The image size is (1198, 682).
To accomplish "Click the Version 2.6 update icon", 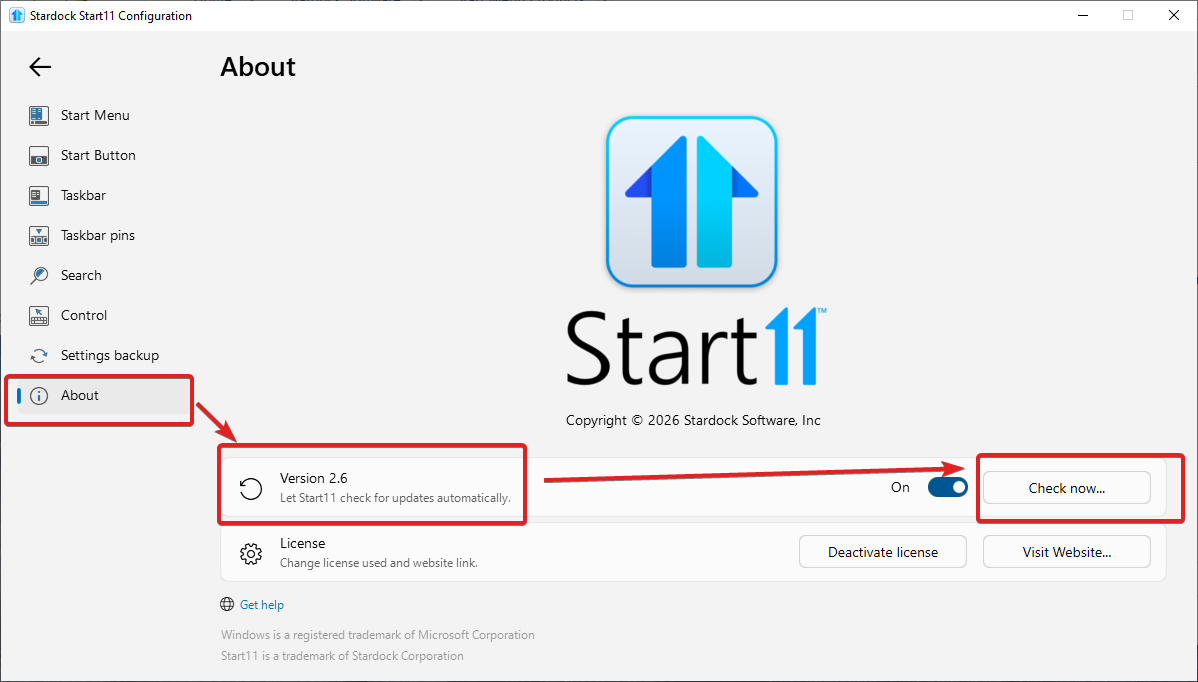I will [251, 488].
